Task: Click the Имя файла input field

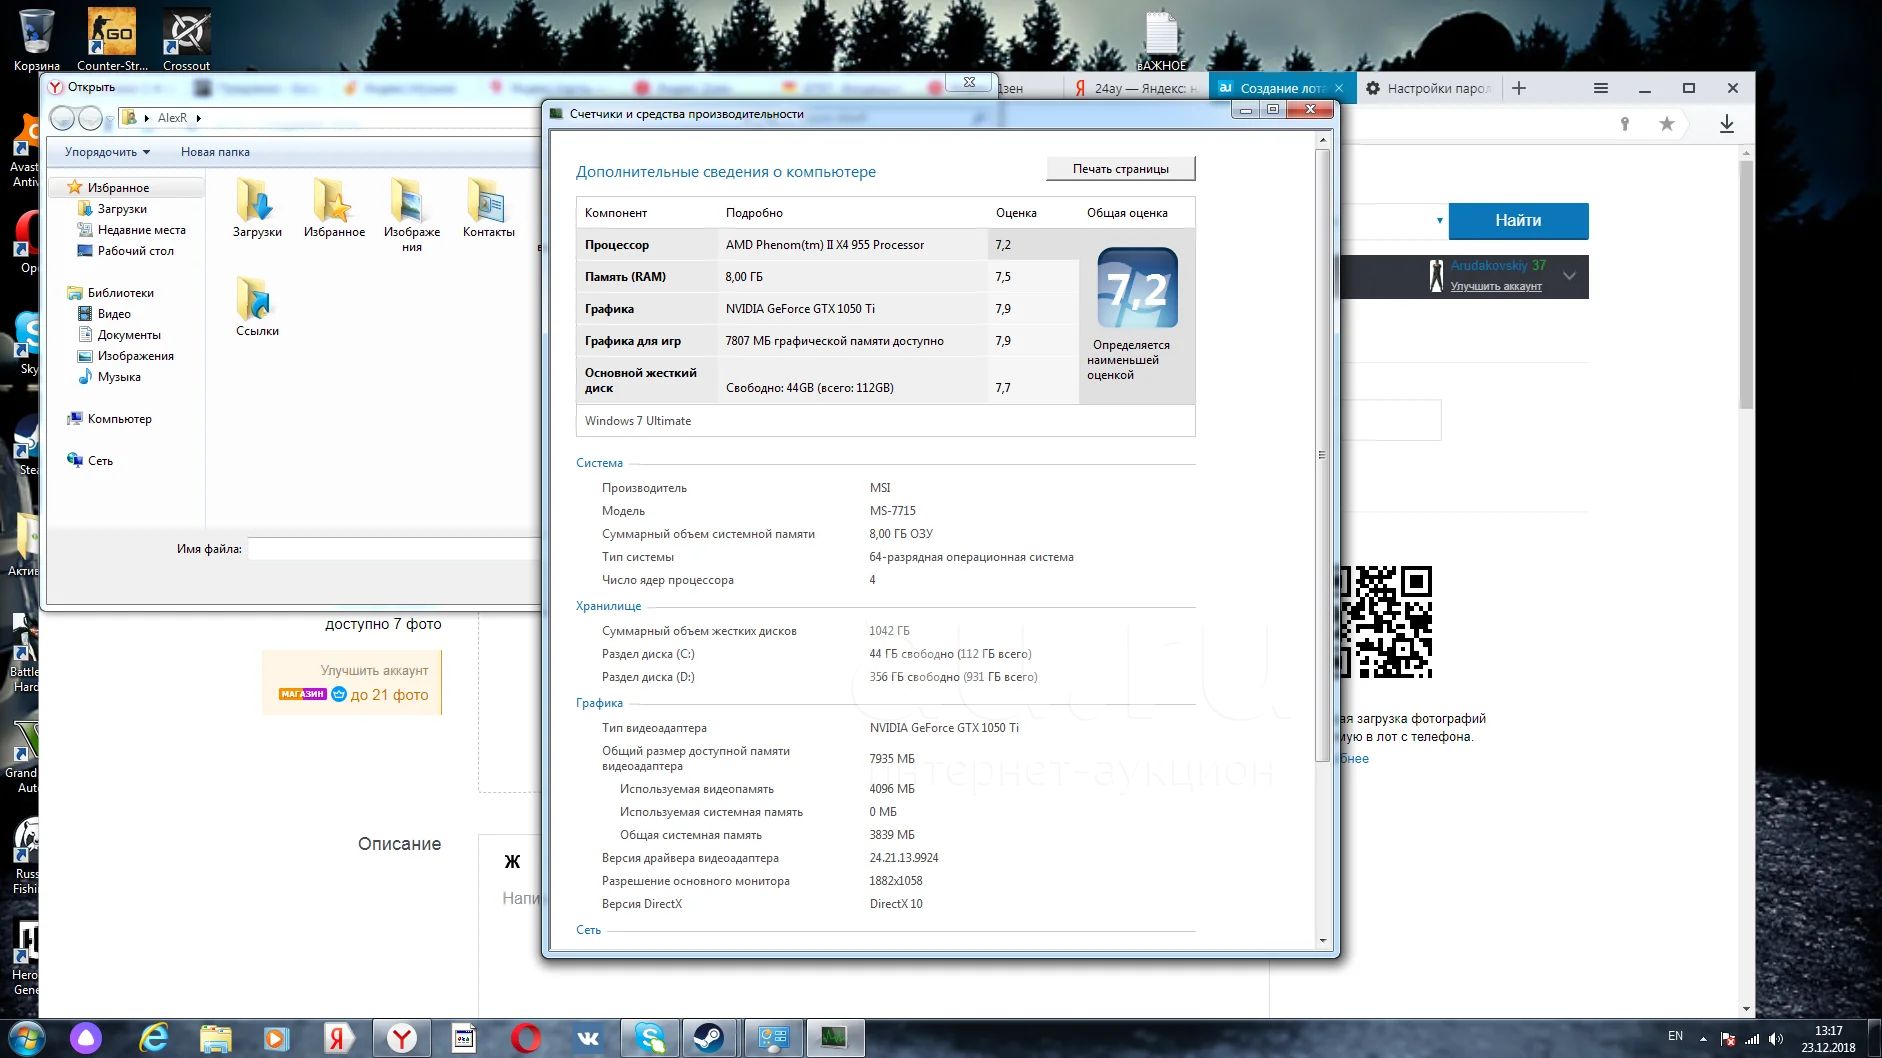Action: (394, 549)
